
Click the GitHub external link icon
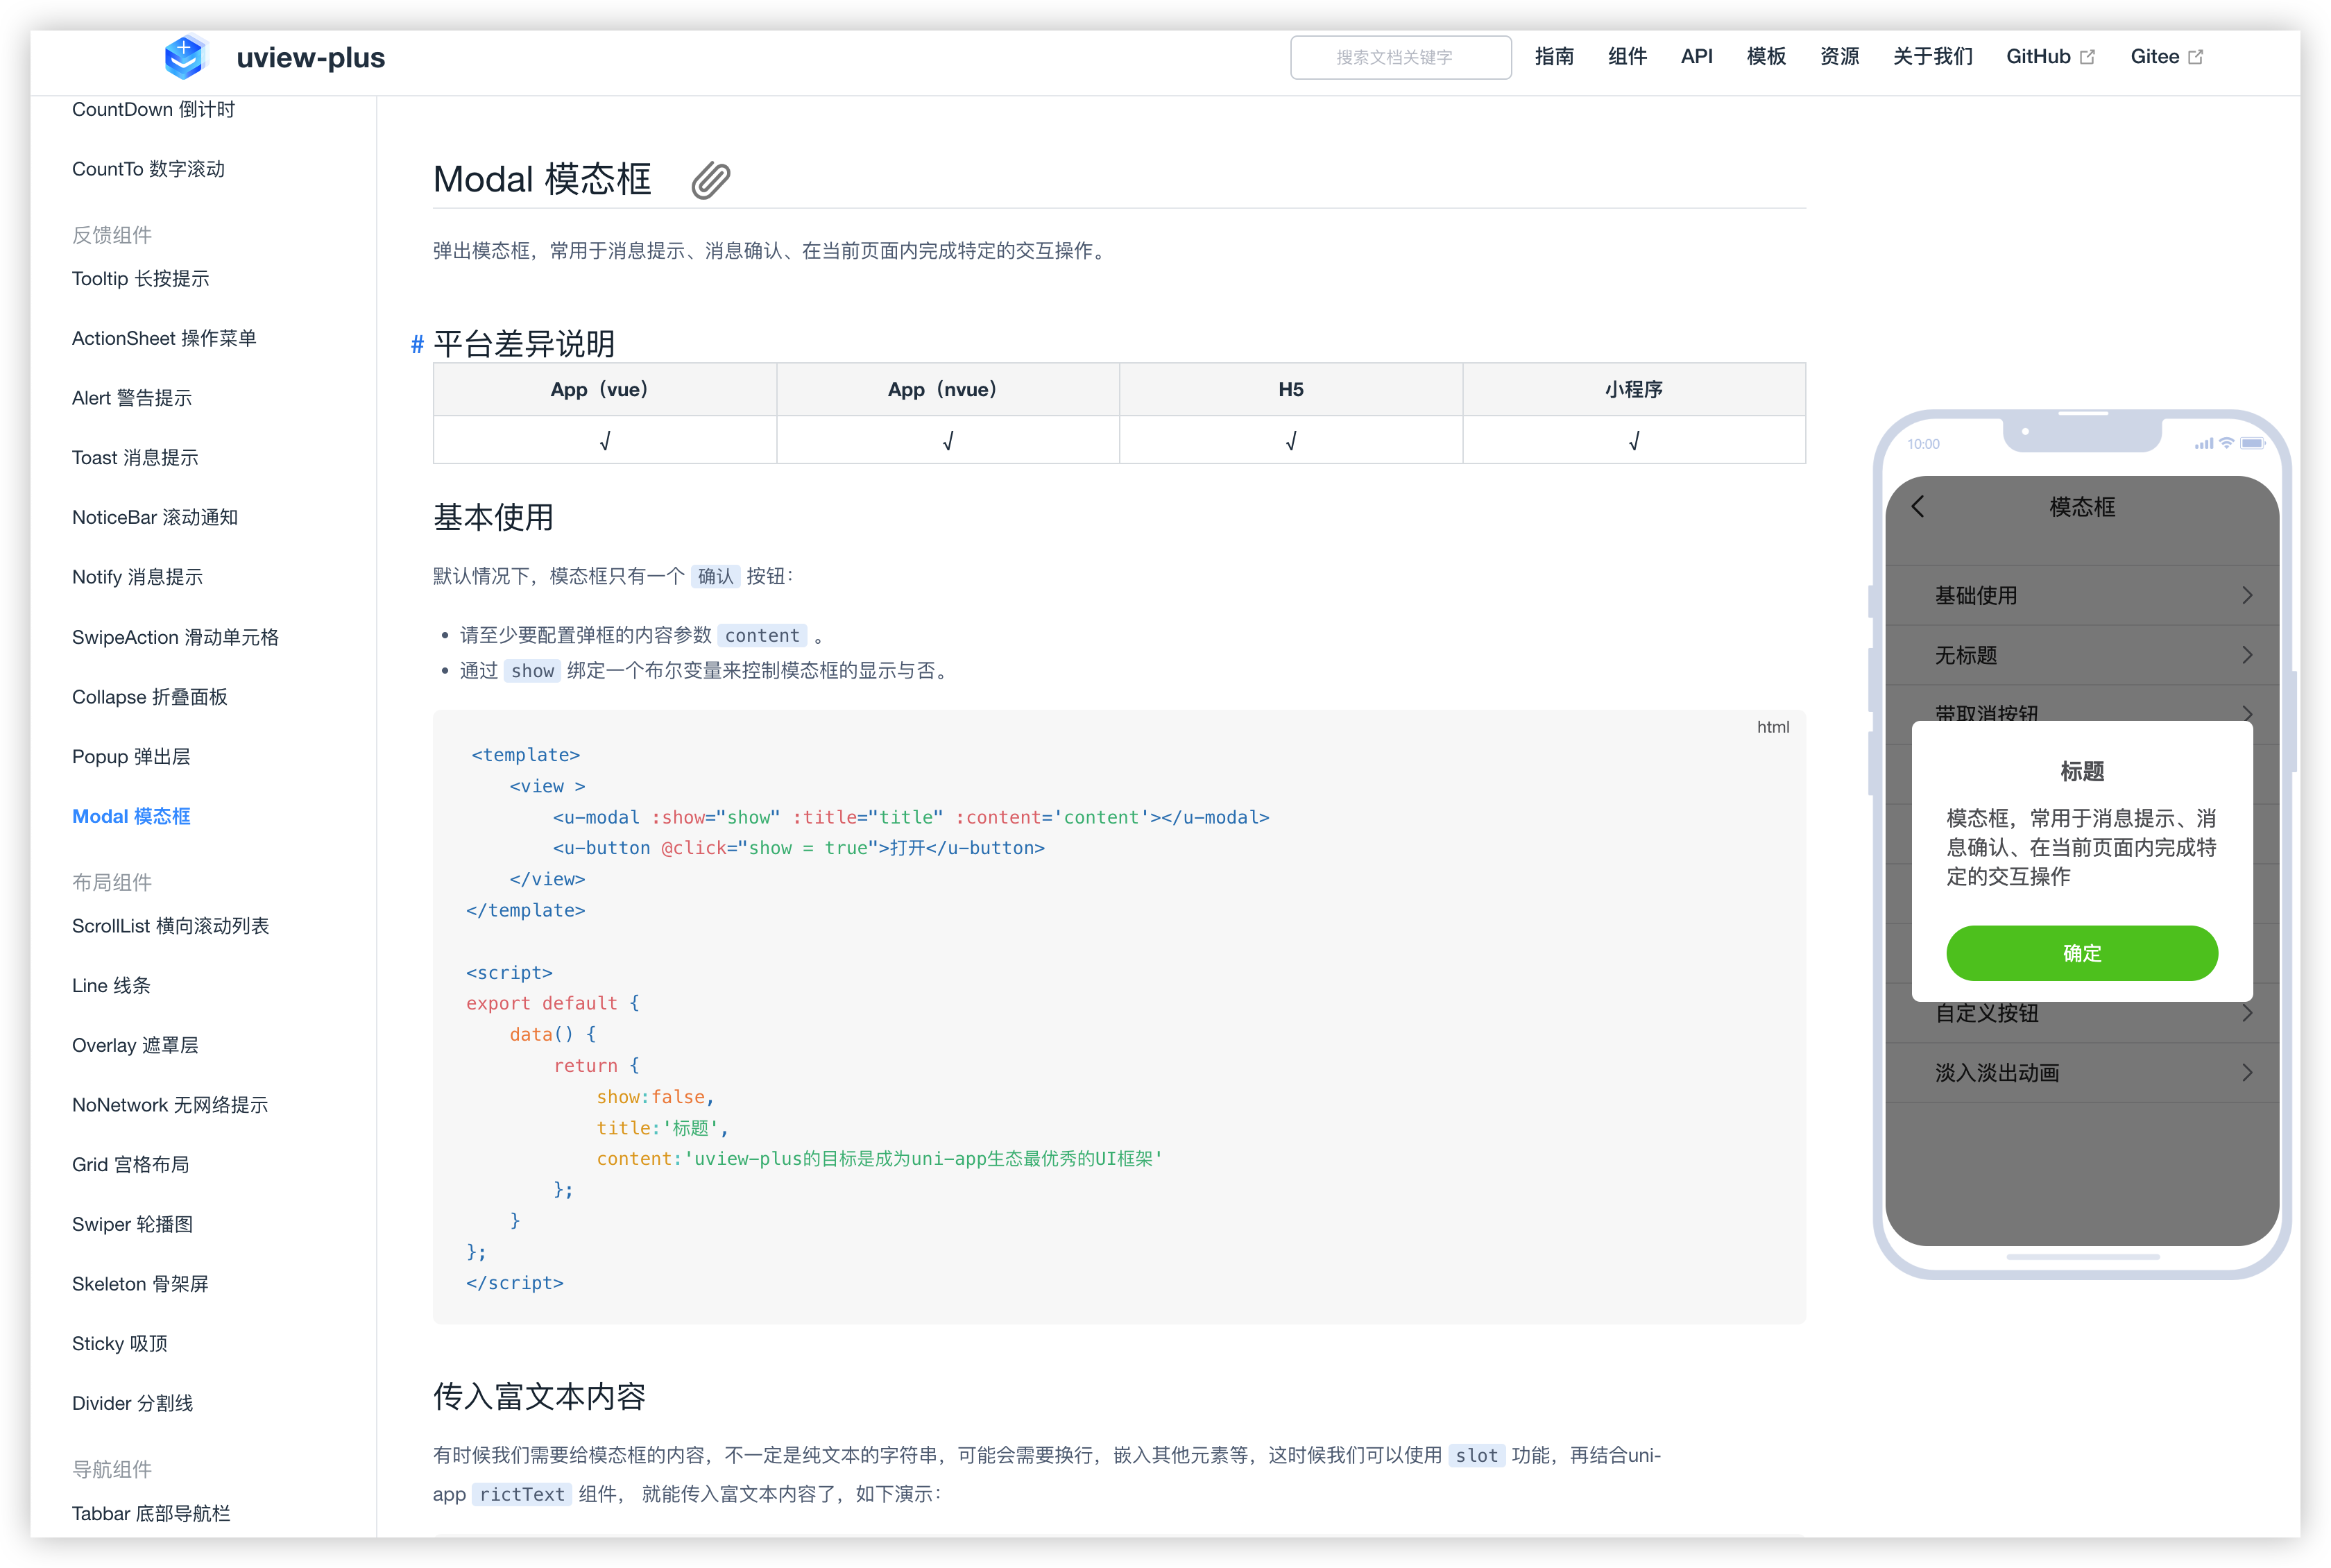pos(2088,57)
